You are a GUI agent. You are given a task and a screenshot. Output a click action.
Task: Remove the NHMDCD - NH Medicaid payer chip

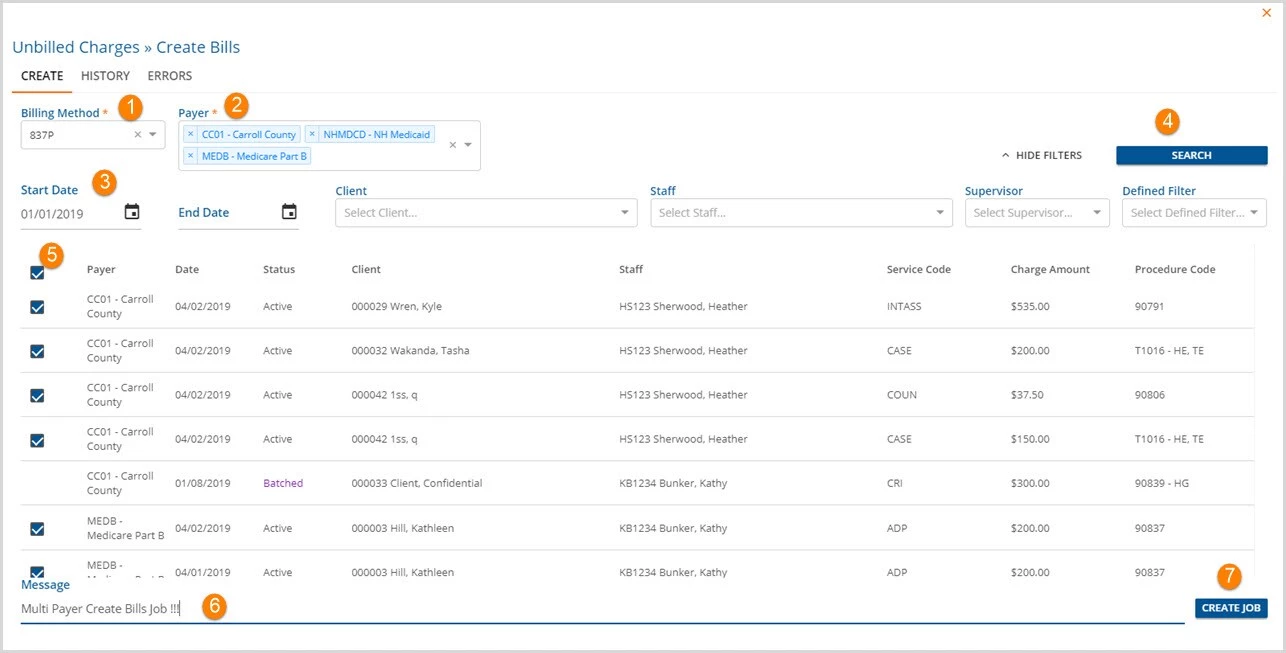[x=312, y=134]
